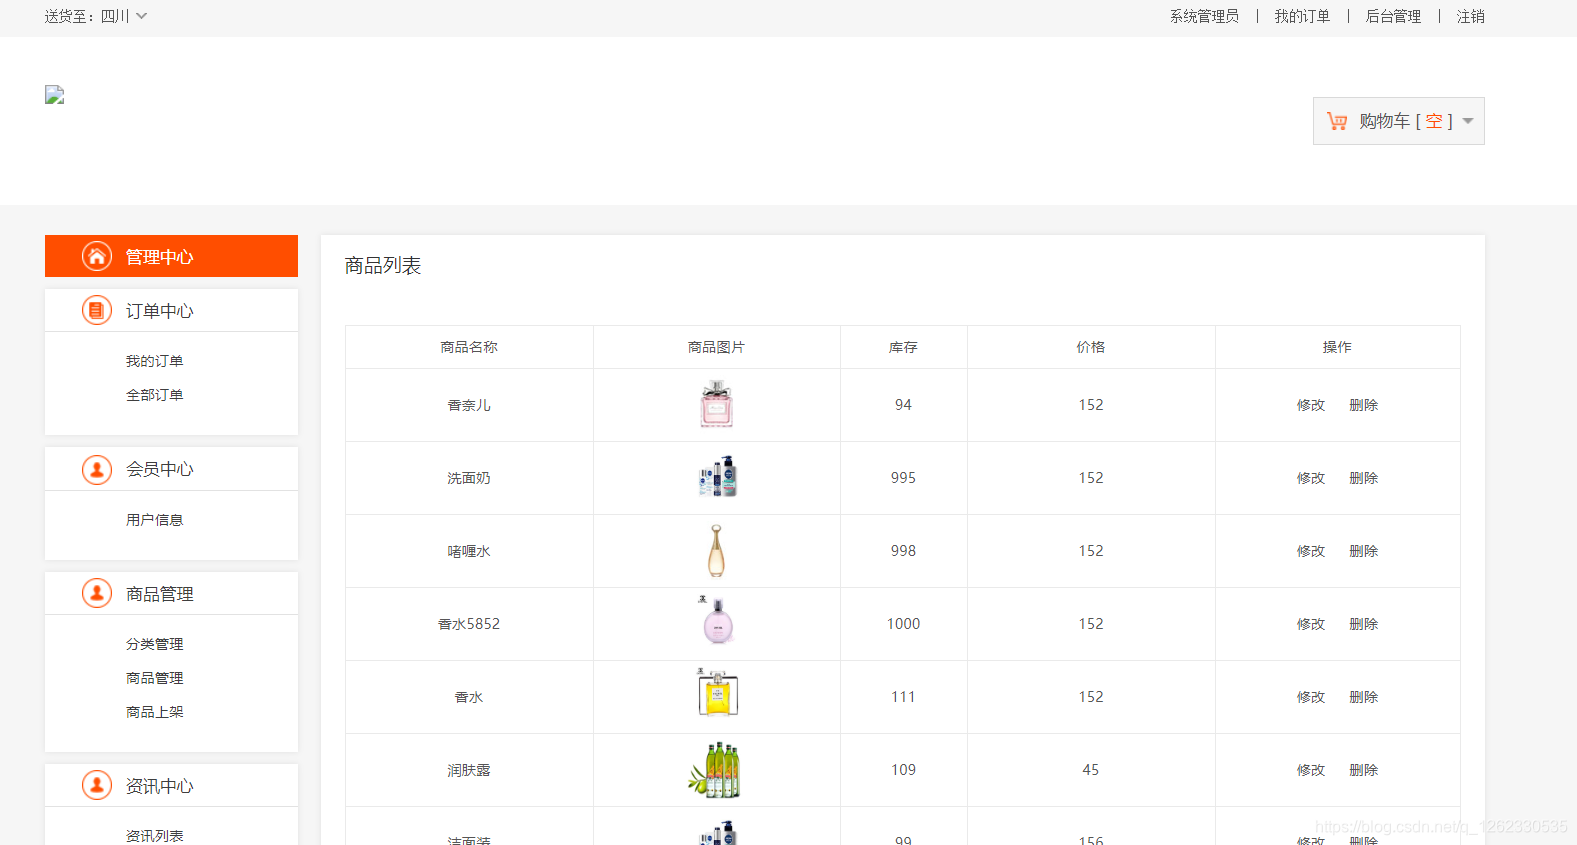The height and width of the screenshot is (845, 1577).
Task: Open 商品上架 in the sidebar
Action: 154,712
